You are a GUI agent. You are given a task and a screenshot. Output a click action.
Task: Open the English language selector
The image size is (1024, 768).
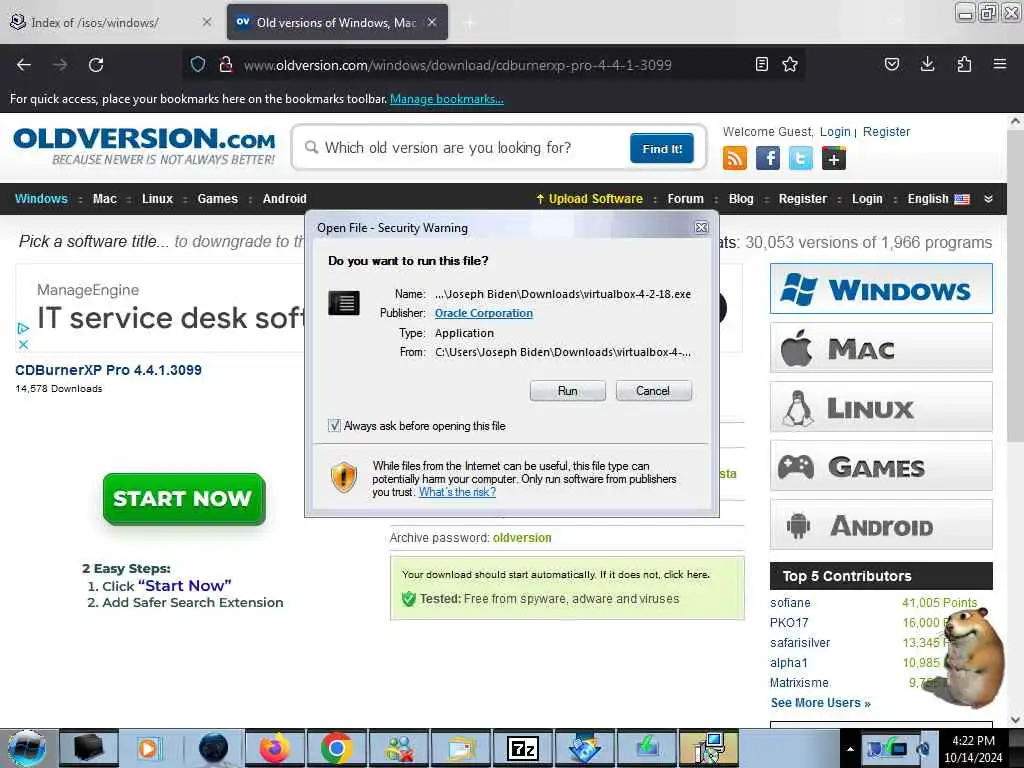pyautogui.click(x=938, y=199)
